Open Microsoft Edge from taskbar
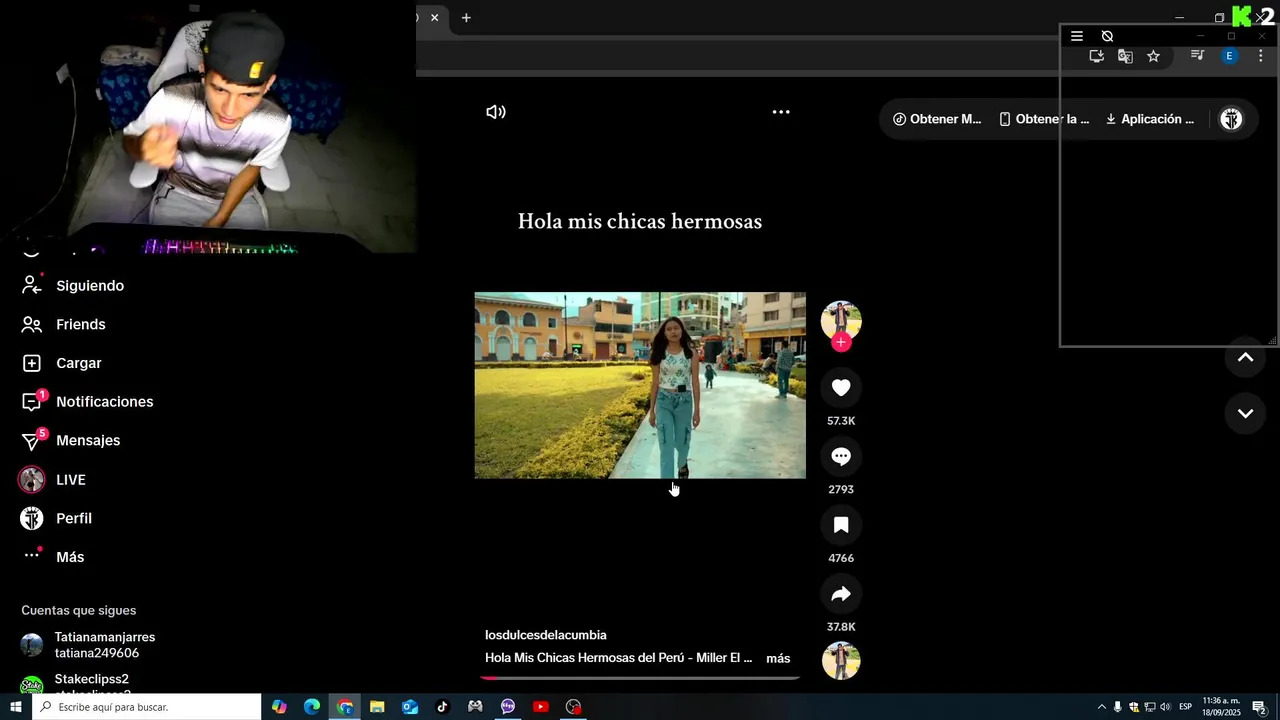 (312, 707)
